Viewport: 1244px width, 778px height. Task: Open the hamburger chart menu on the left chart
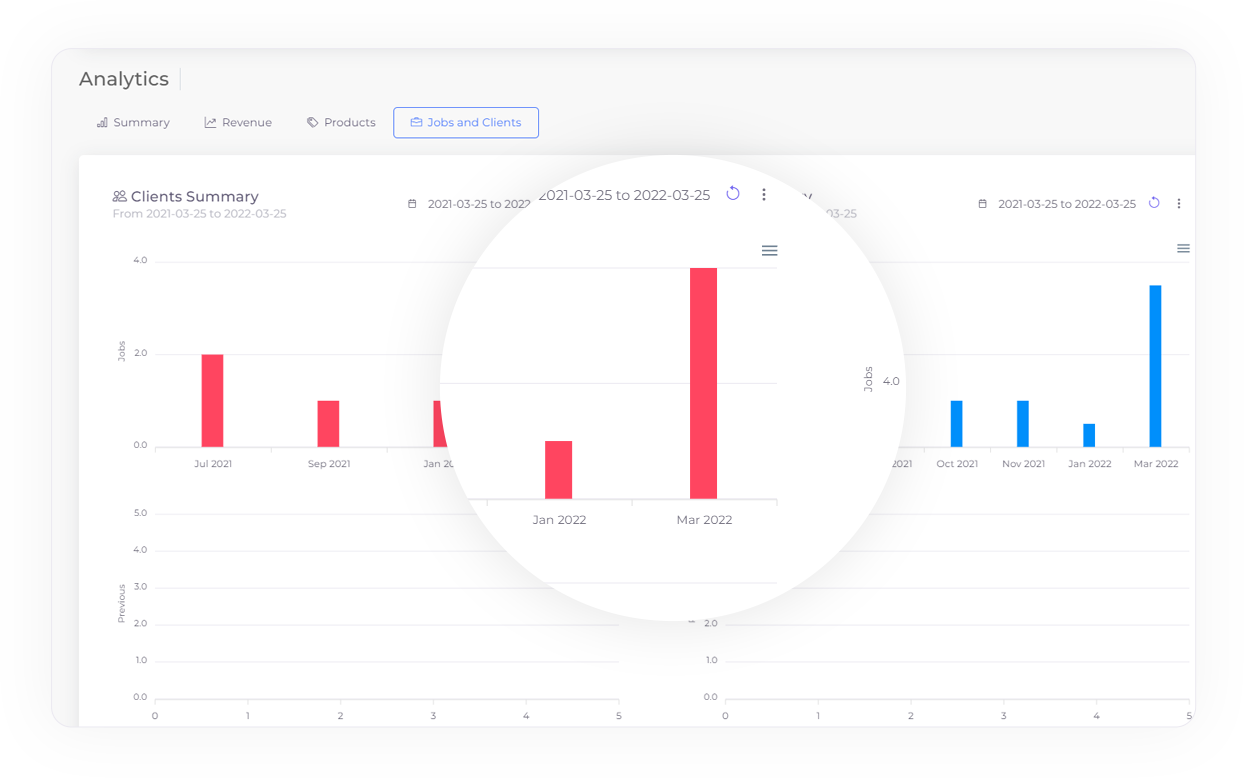coord(769,250)
